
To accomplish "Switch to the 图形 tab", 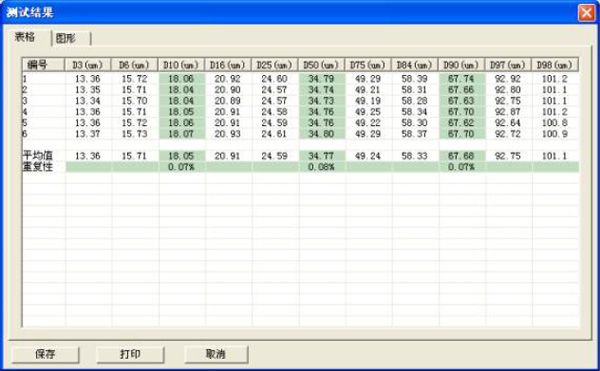I will [71, 38].
